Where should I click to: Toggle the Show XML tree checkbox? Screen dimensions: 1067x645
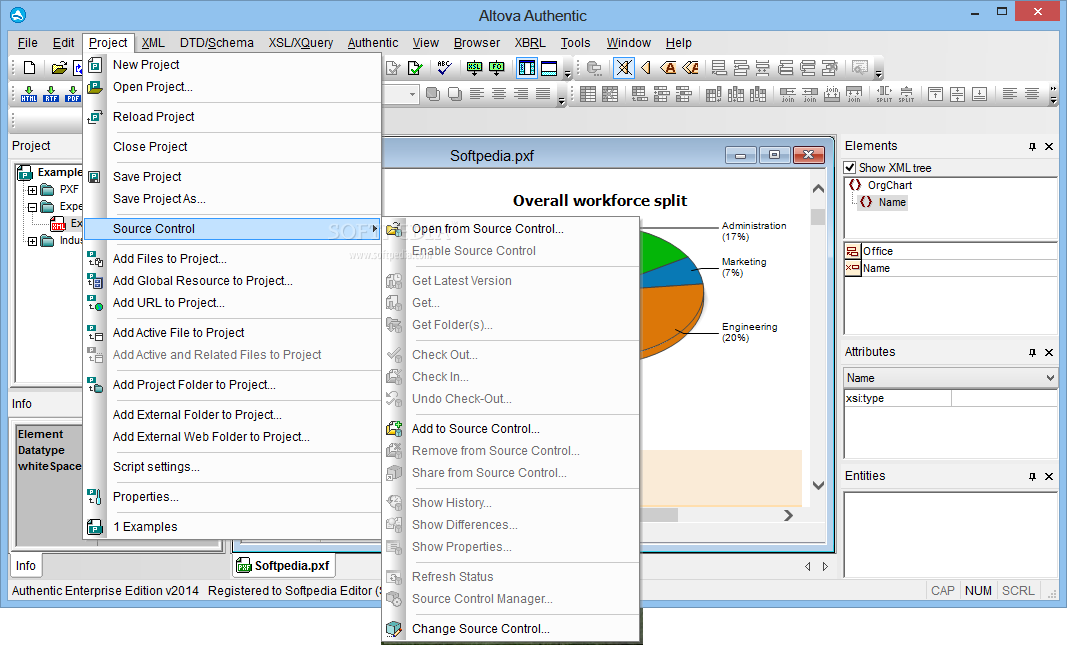(x=849, y=167)
